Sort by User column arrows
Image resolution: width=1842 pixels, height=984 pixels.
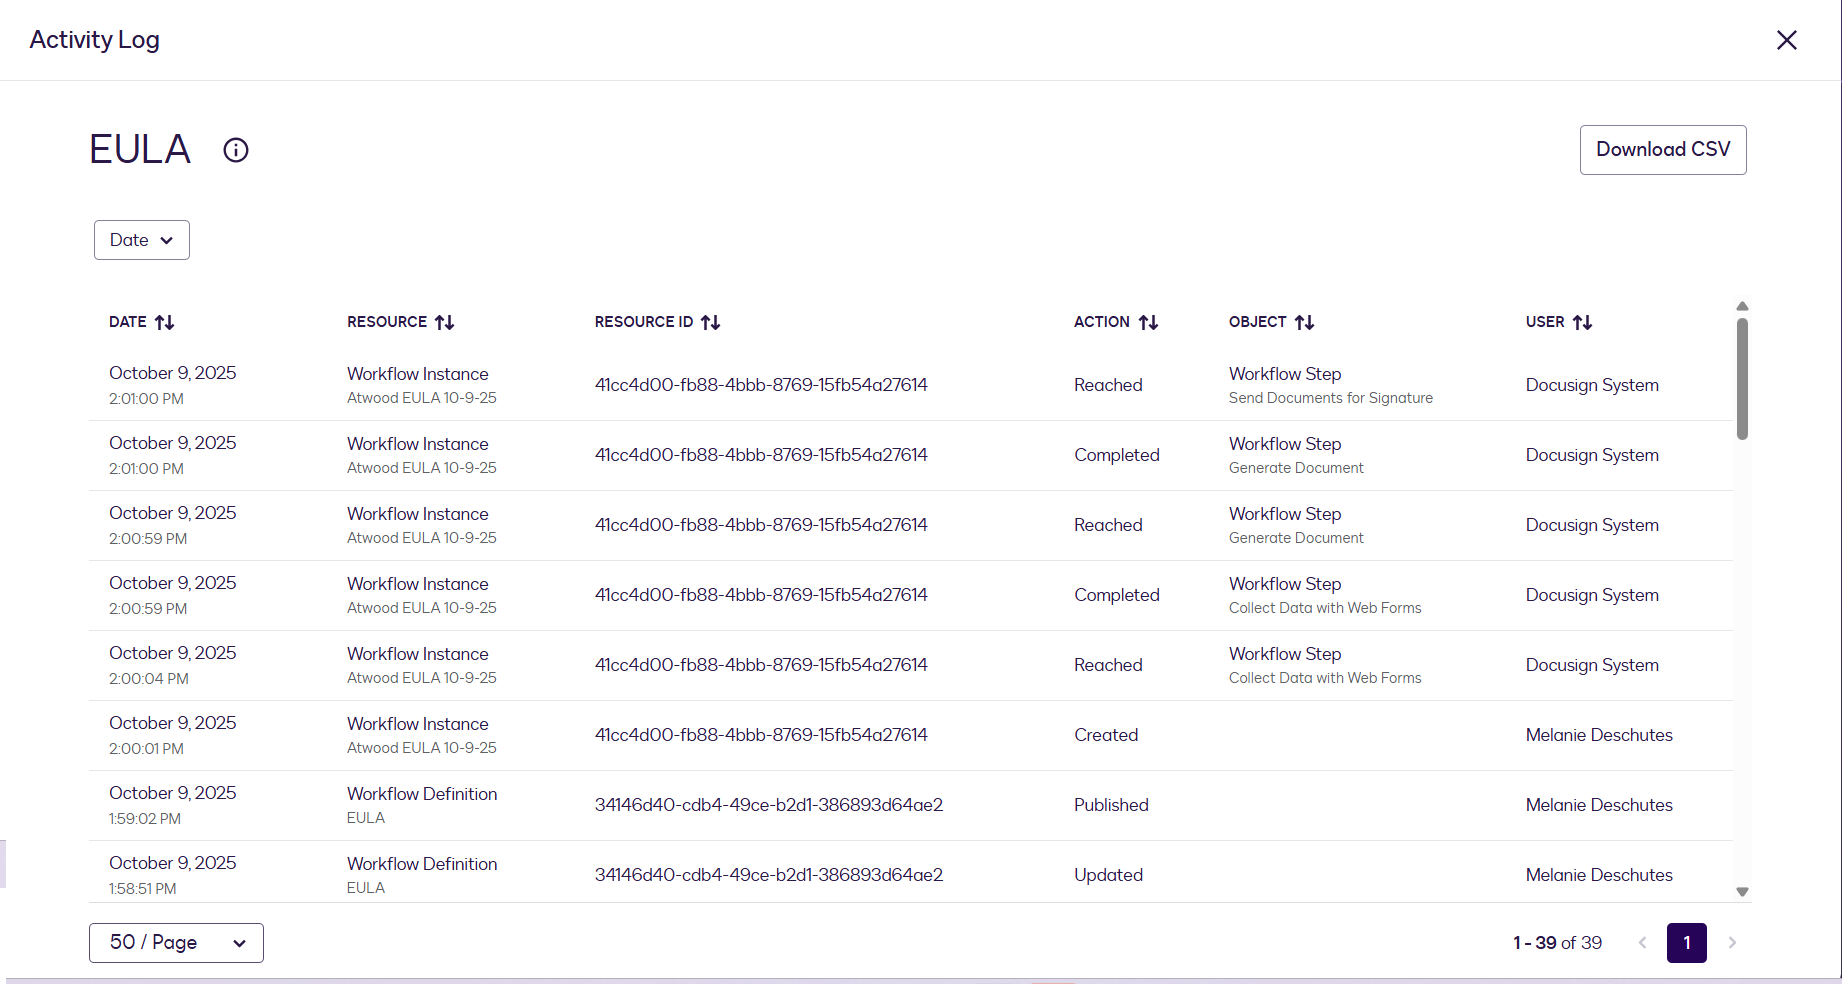(x=1582, y=322)
